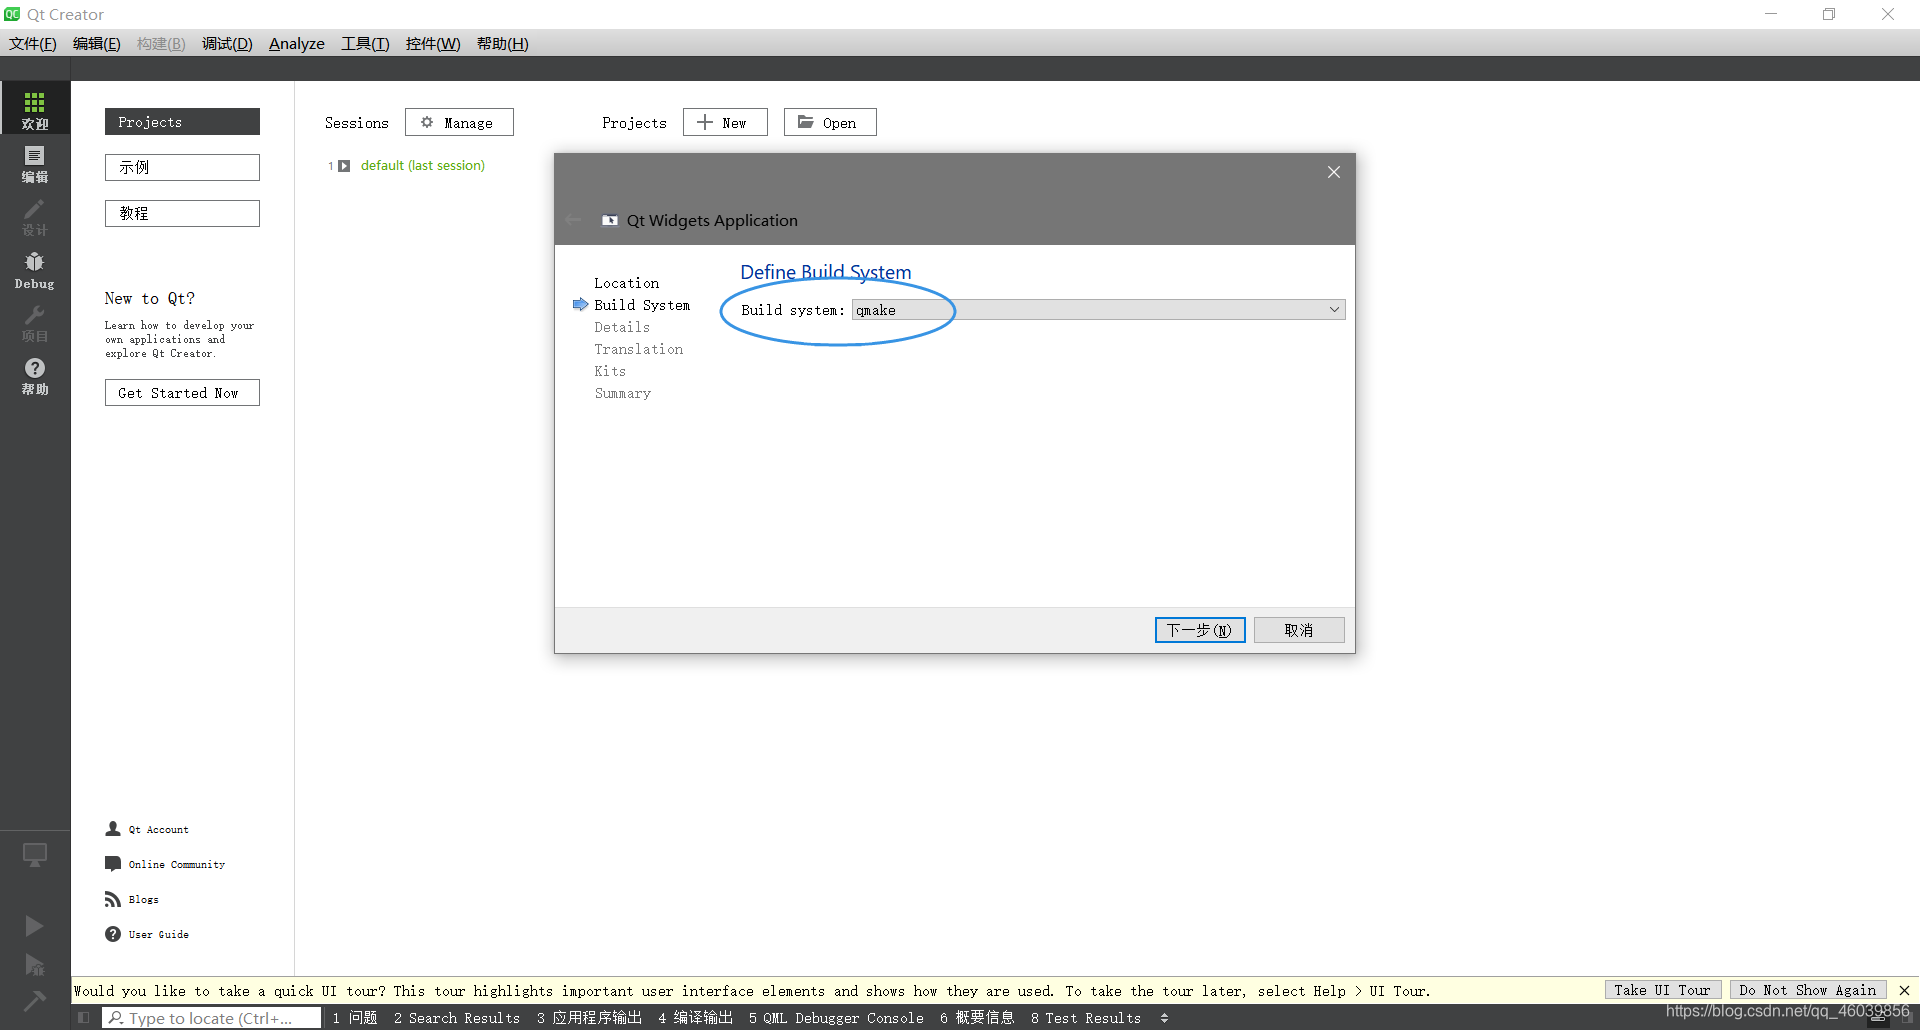Open the Help (帮助) mode

(x=35, y=376)
